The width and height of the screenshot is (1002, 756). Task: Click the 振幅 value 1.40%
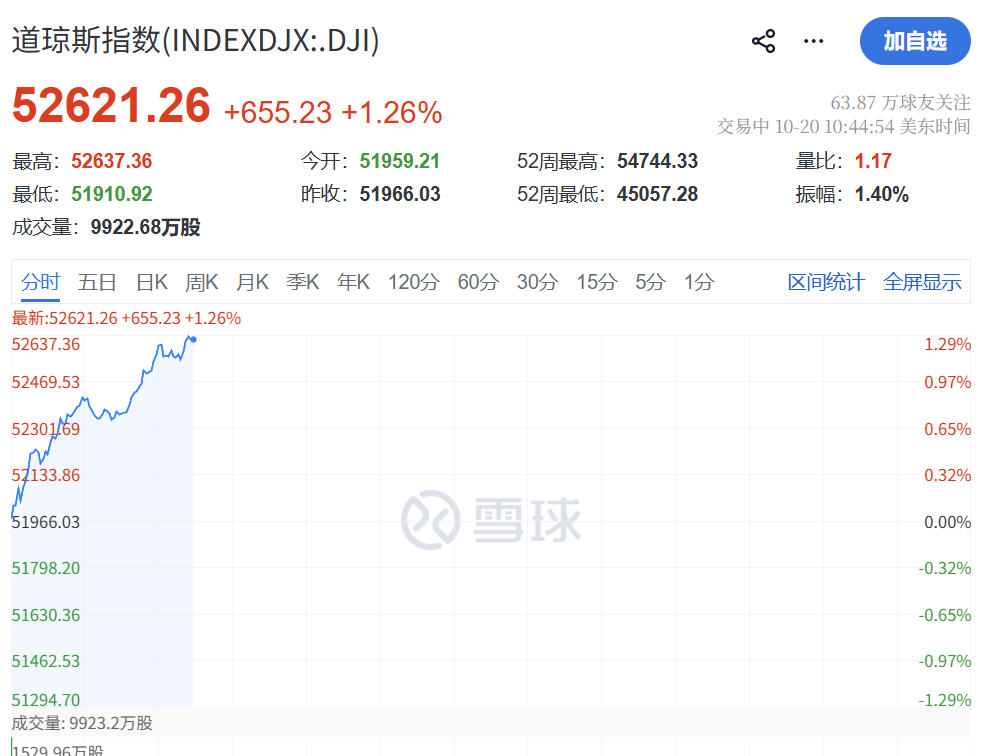(x=882, y=194)
